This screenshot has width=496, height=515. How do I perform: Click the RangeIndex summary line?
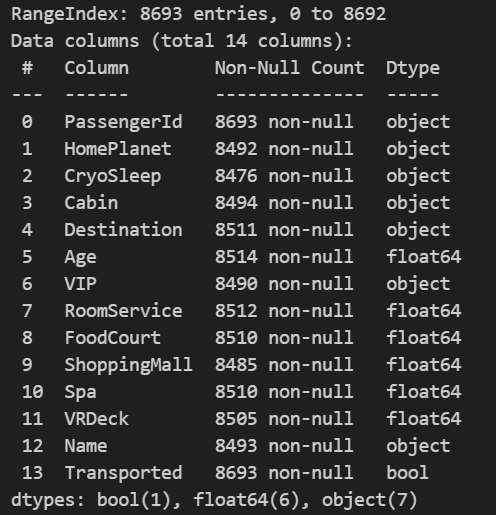point(199,14)
